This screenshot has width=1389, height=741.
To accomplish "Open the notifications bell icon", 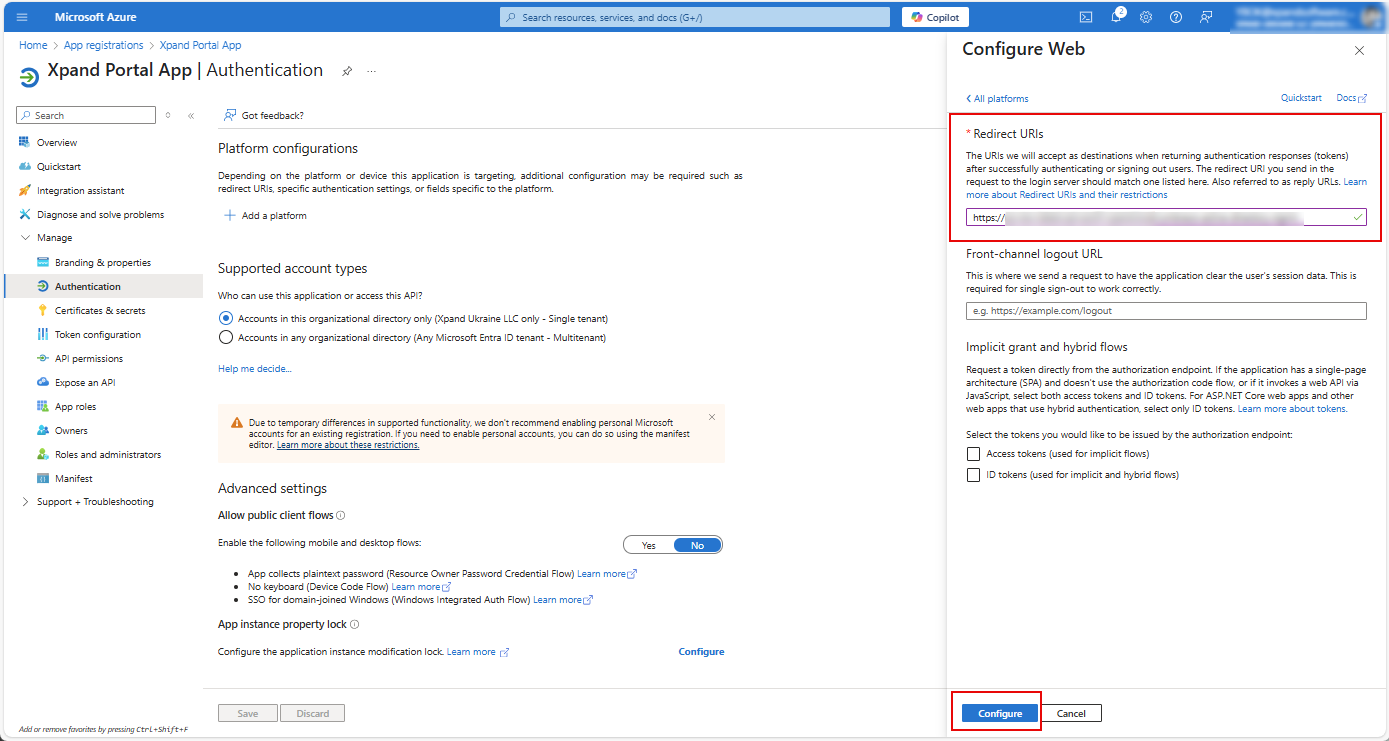I will coord(1116,17).
